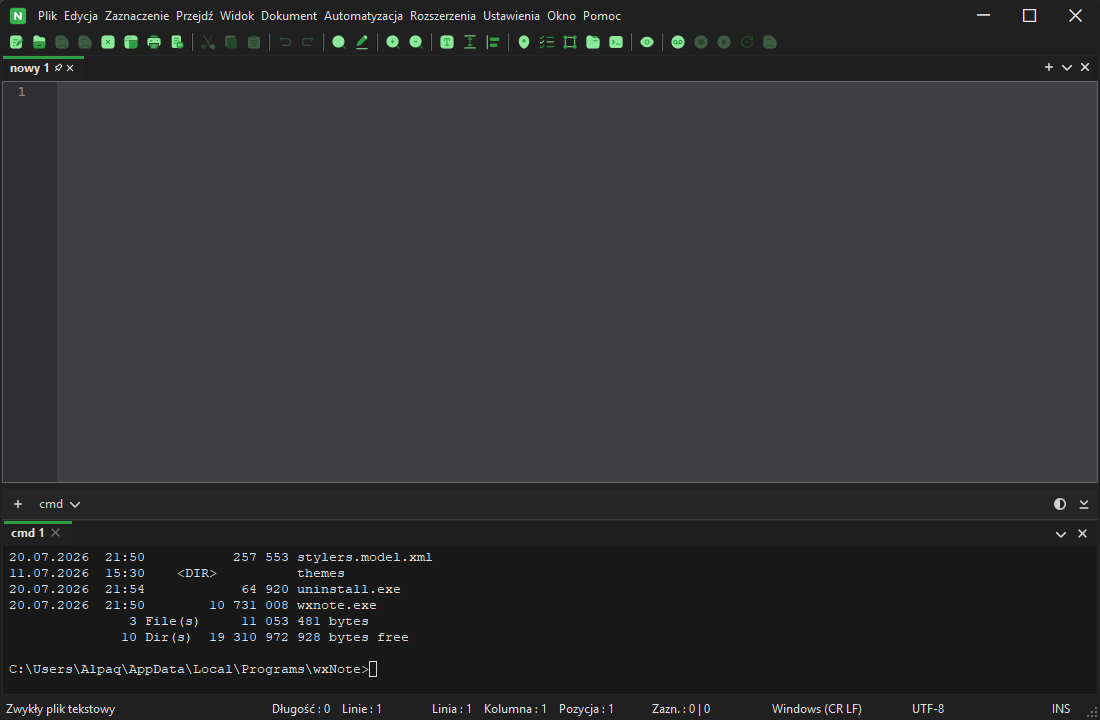
Task: Create a new document from toolbar
Action: (16, 42)
